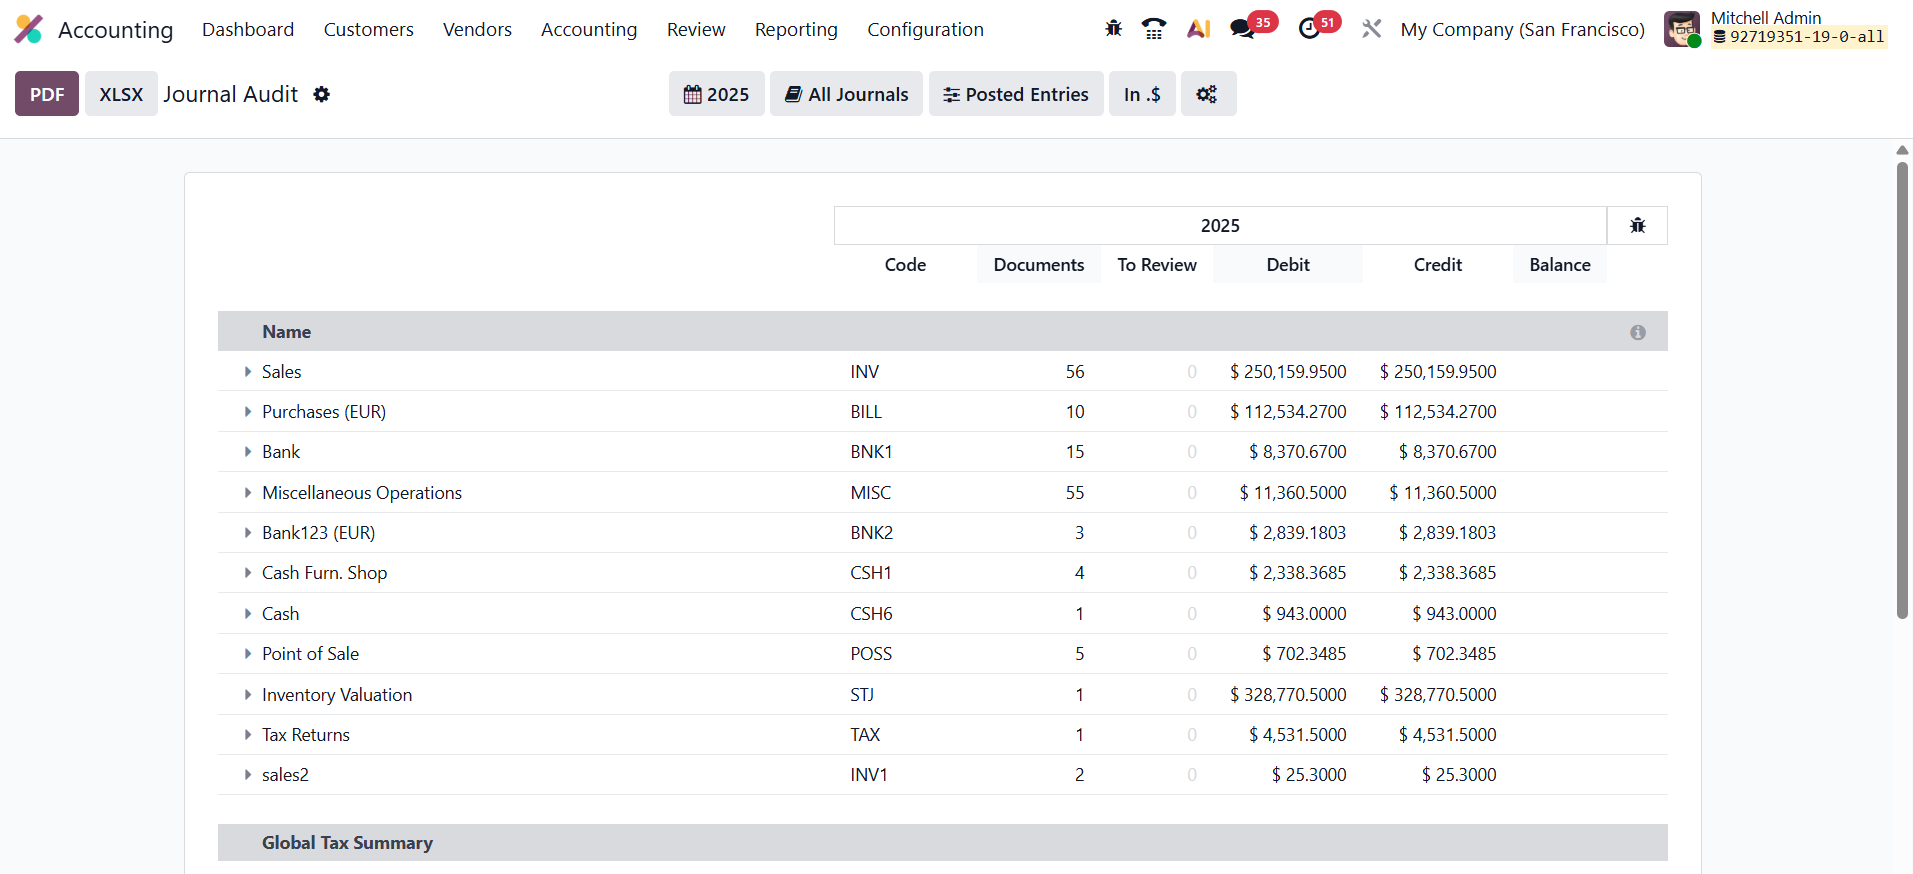This screenshot has height=874, width=1913.
Task: Open the AI assistant icon
Action: (1198, 29)
